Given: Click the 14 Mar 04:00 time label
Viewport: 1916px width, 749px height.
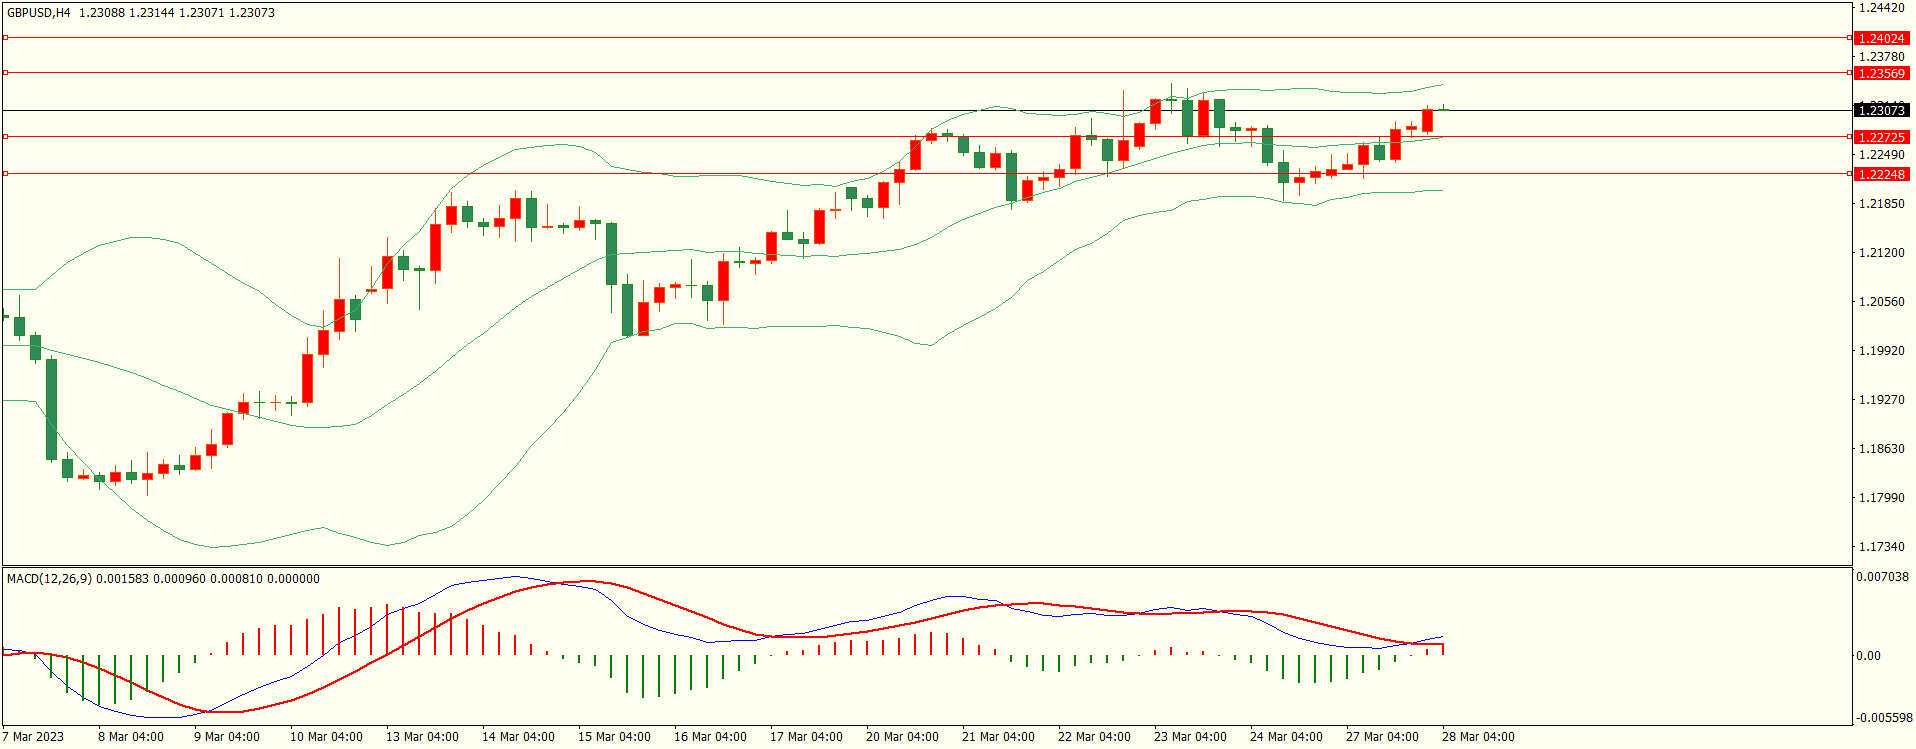Looking at the screenshot, I should point(518,737).
